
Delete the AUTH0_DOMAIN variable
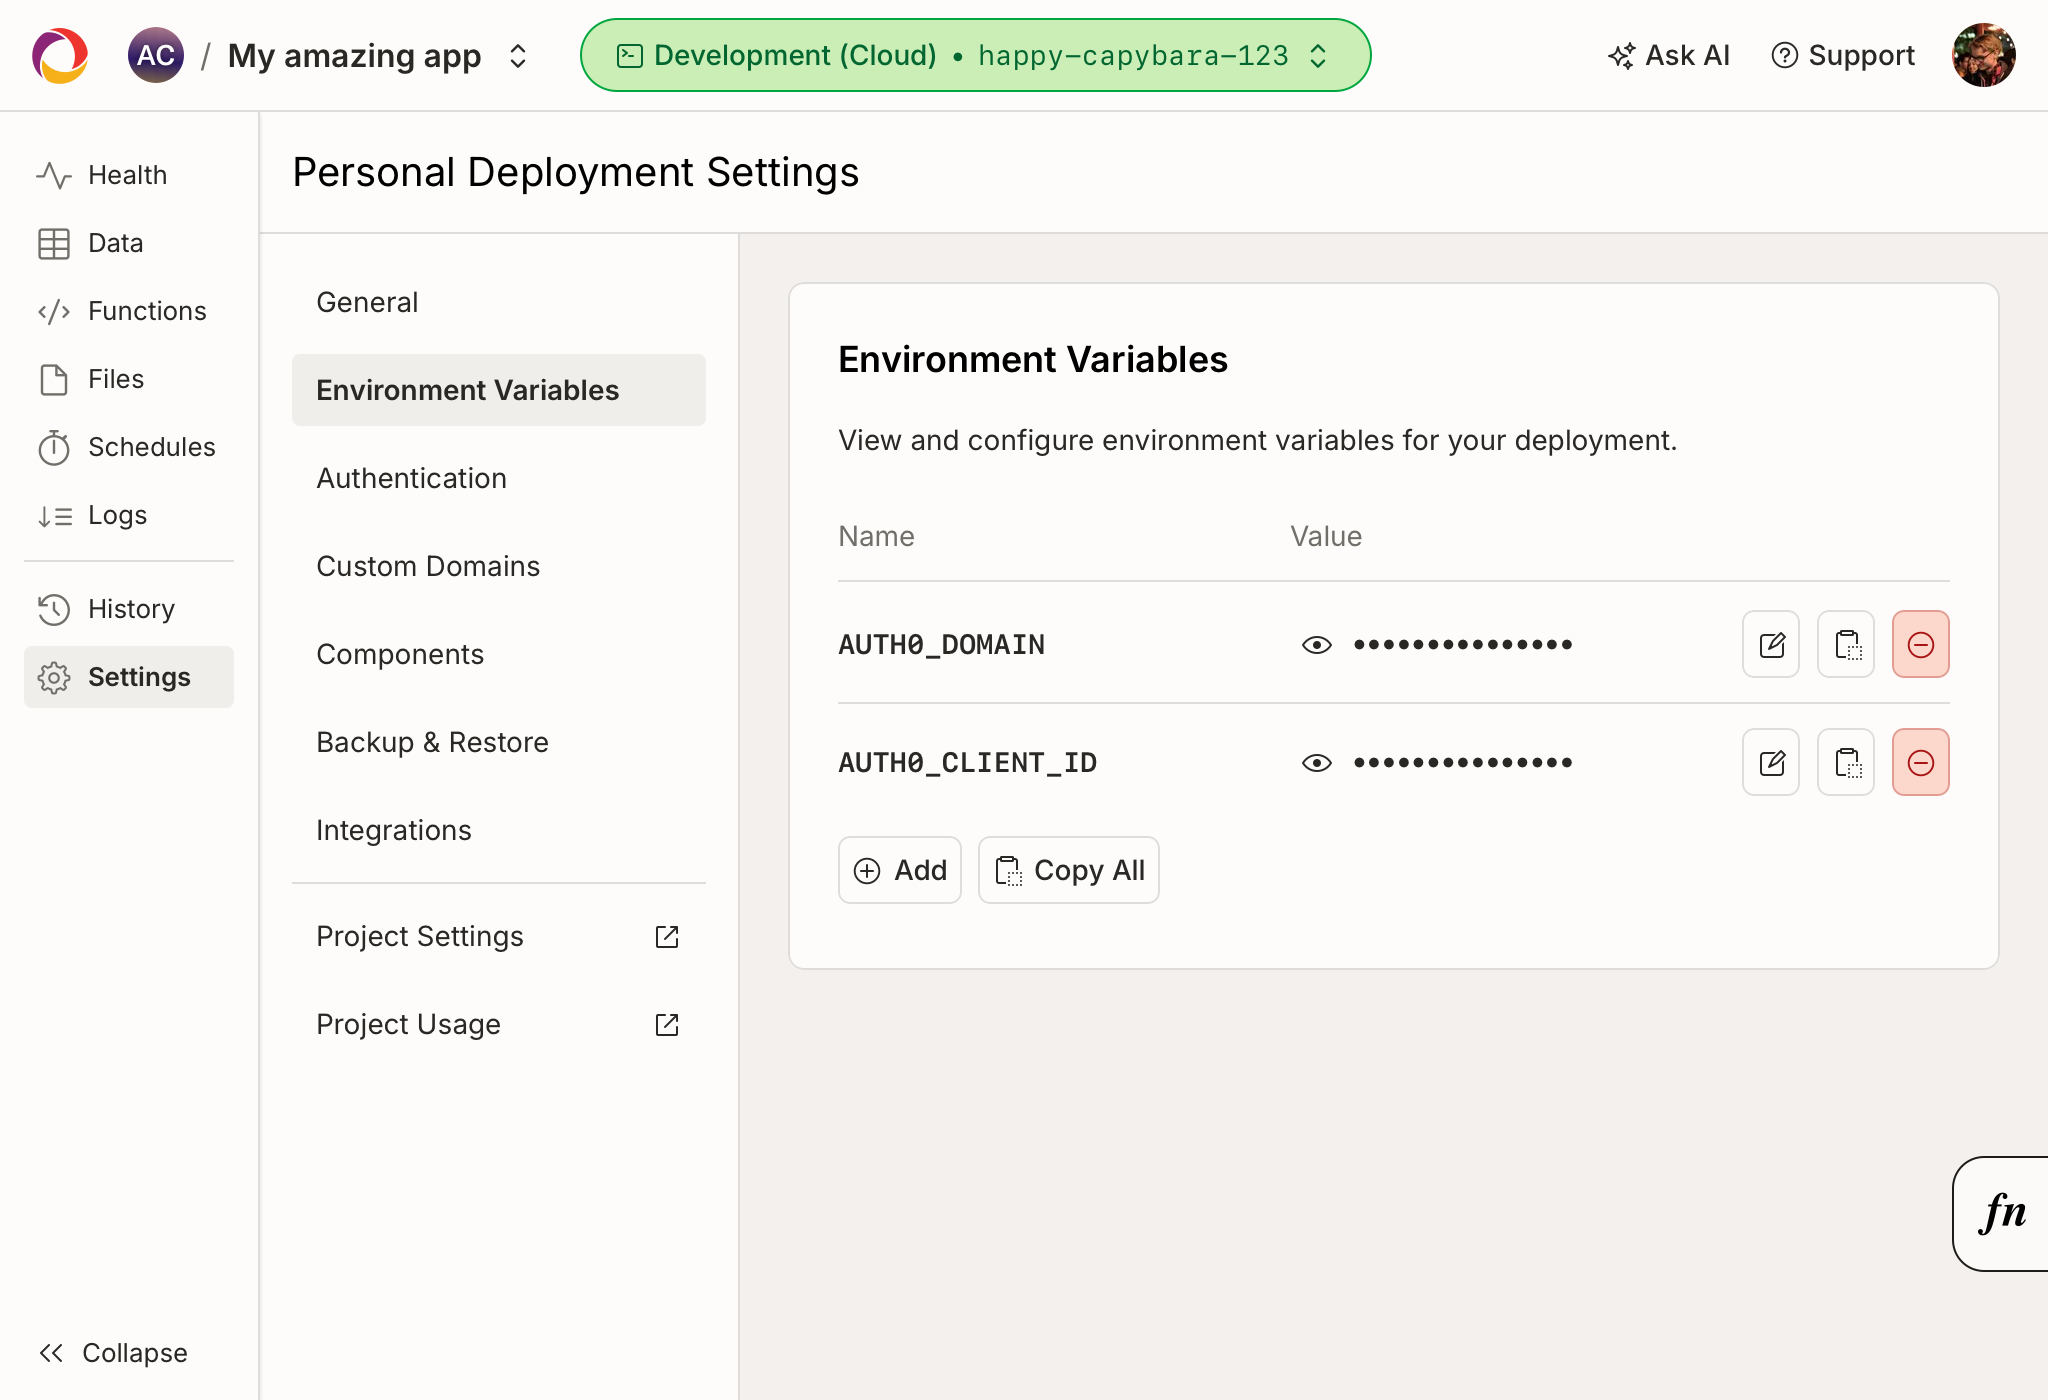coord(1921,644)
